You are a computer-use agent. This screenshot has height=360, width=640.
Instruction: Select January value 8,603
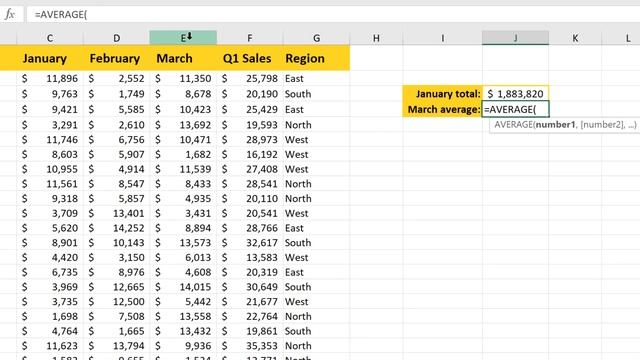[50, 154]
